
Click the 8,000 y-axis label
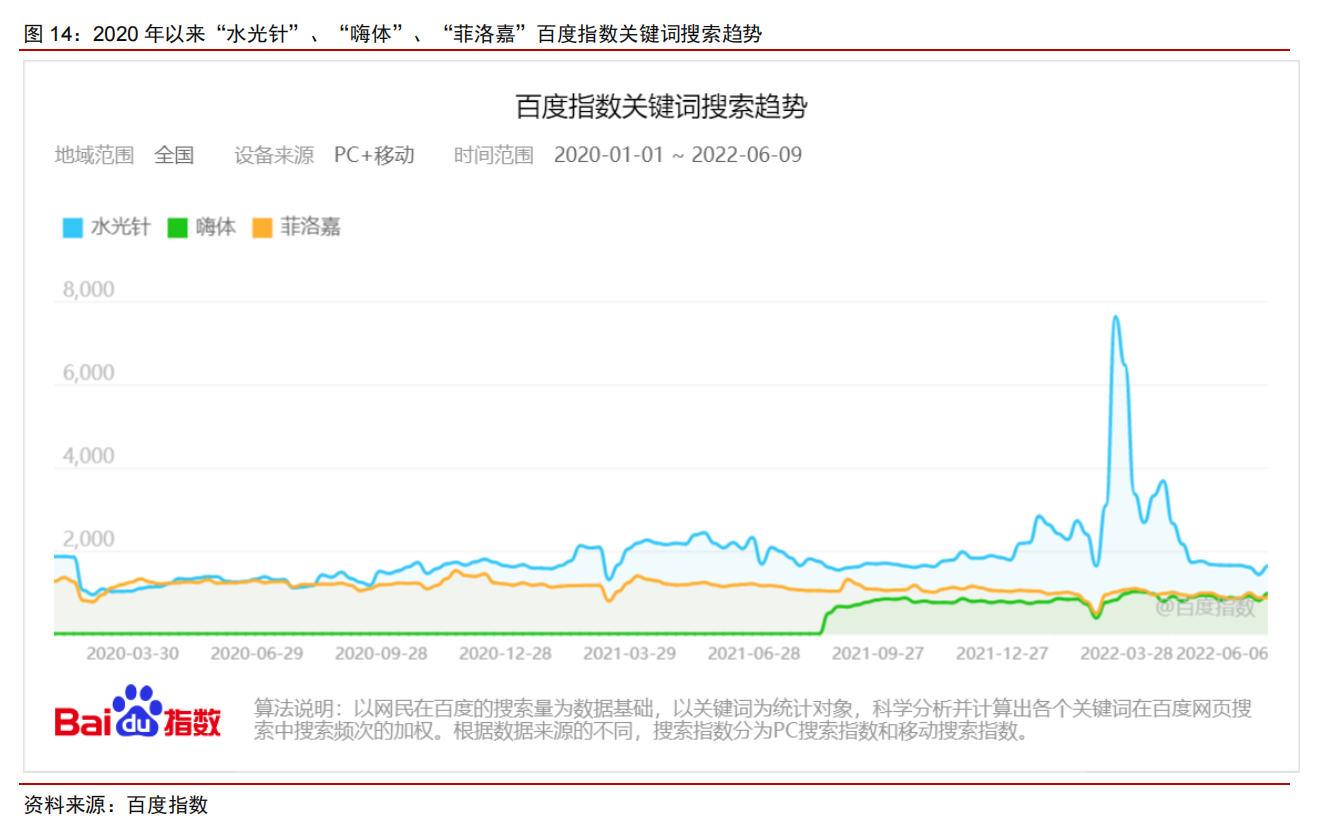coord(89,290)
